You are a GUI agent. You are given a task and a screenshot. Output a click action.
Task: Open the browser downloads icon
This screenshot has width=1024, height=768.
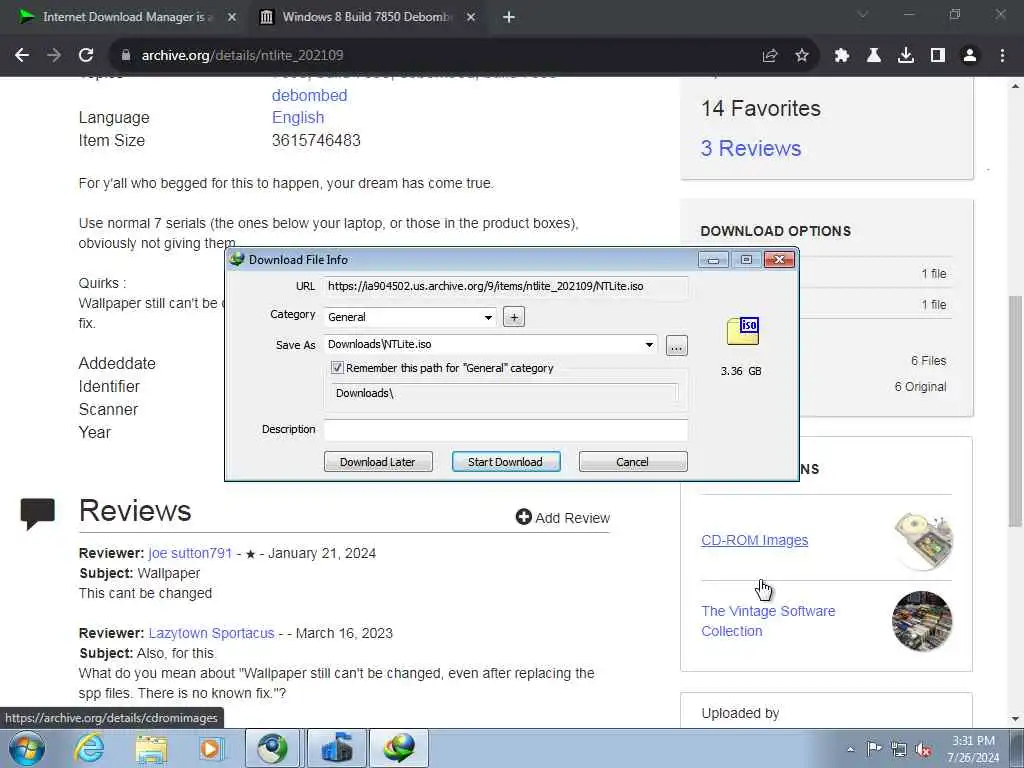coord(906,56)
